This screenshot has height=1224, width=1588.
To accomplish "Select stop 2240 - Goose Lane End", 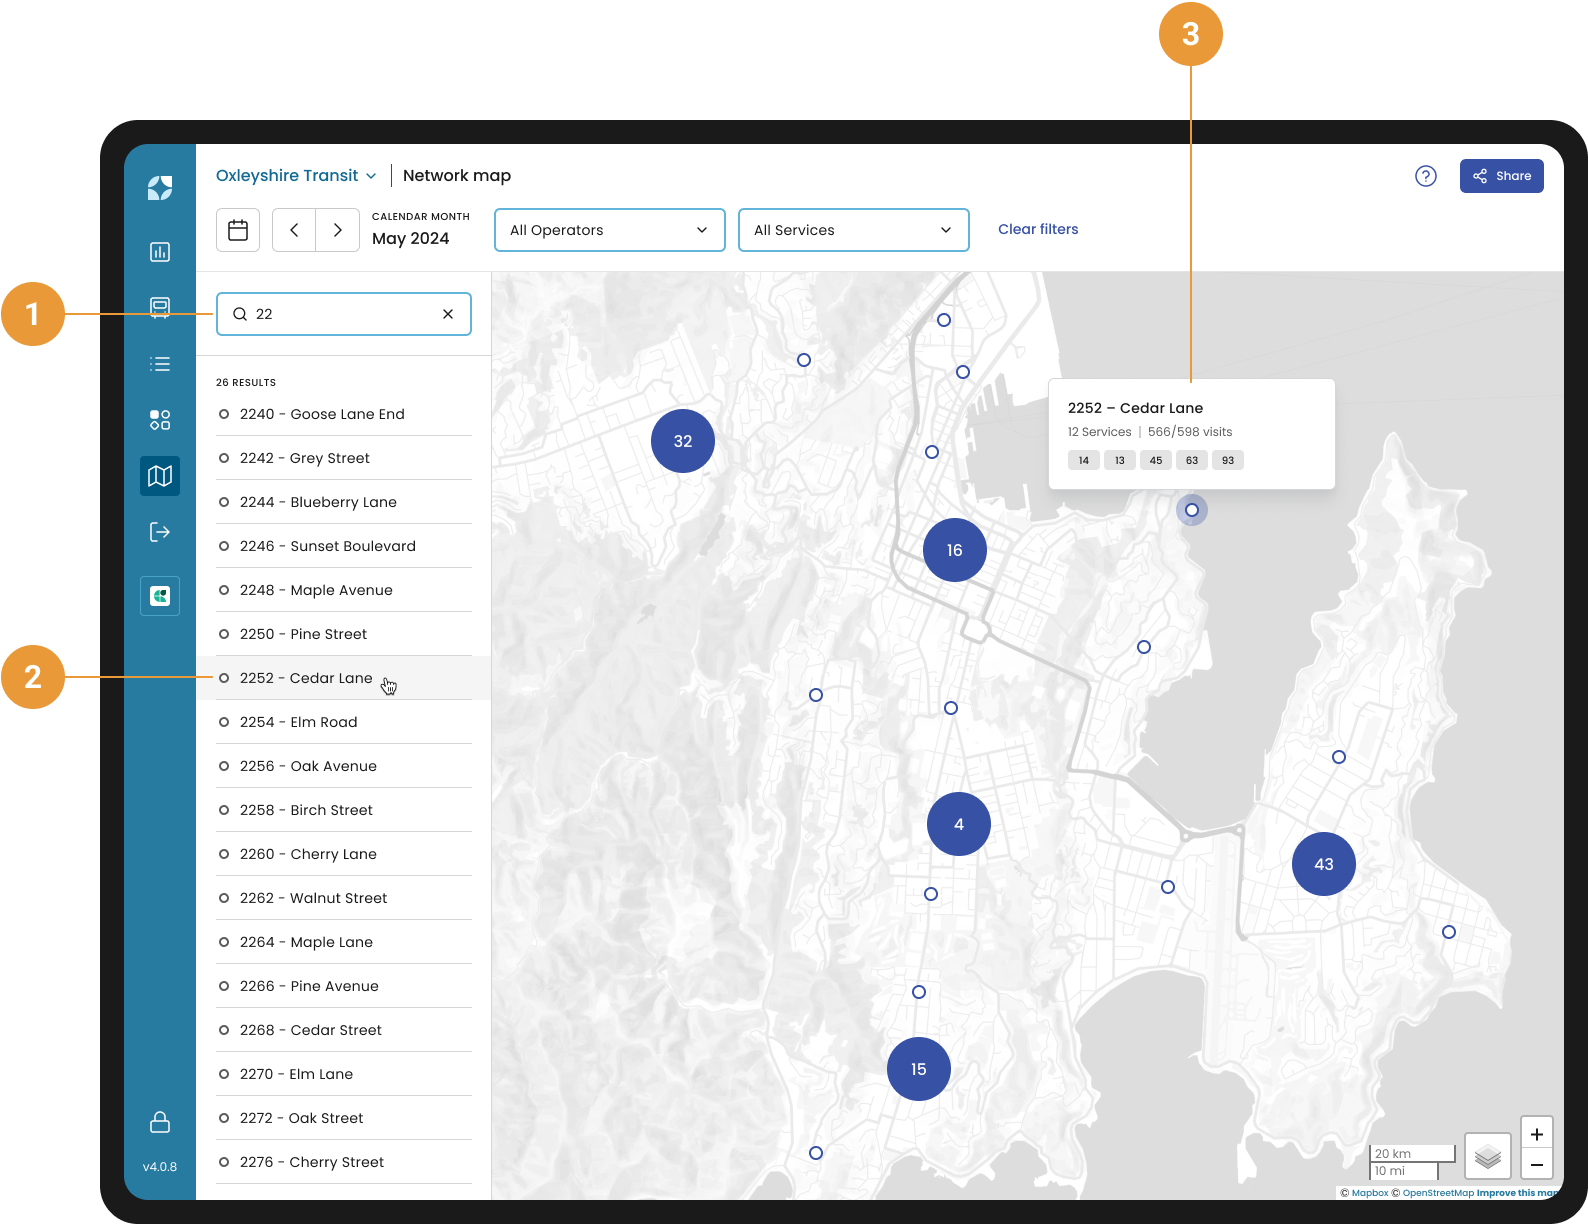I will coord(344,414).
